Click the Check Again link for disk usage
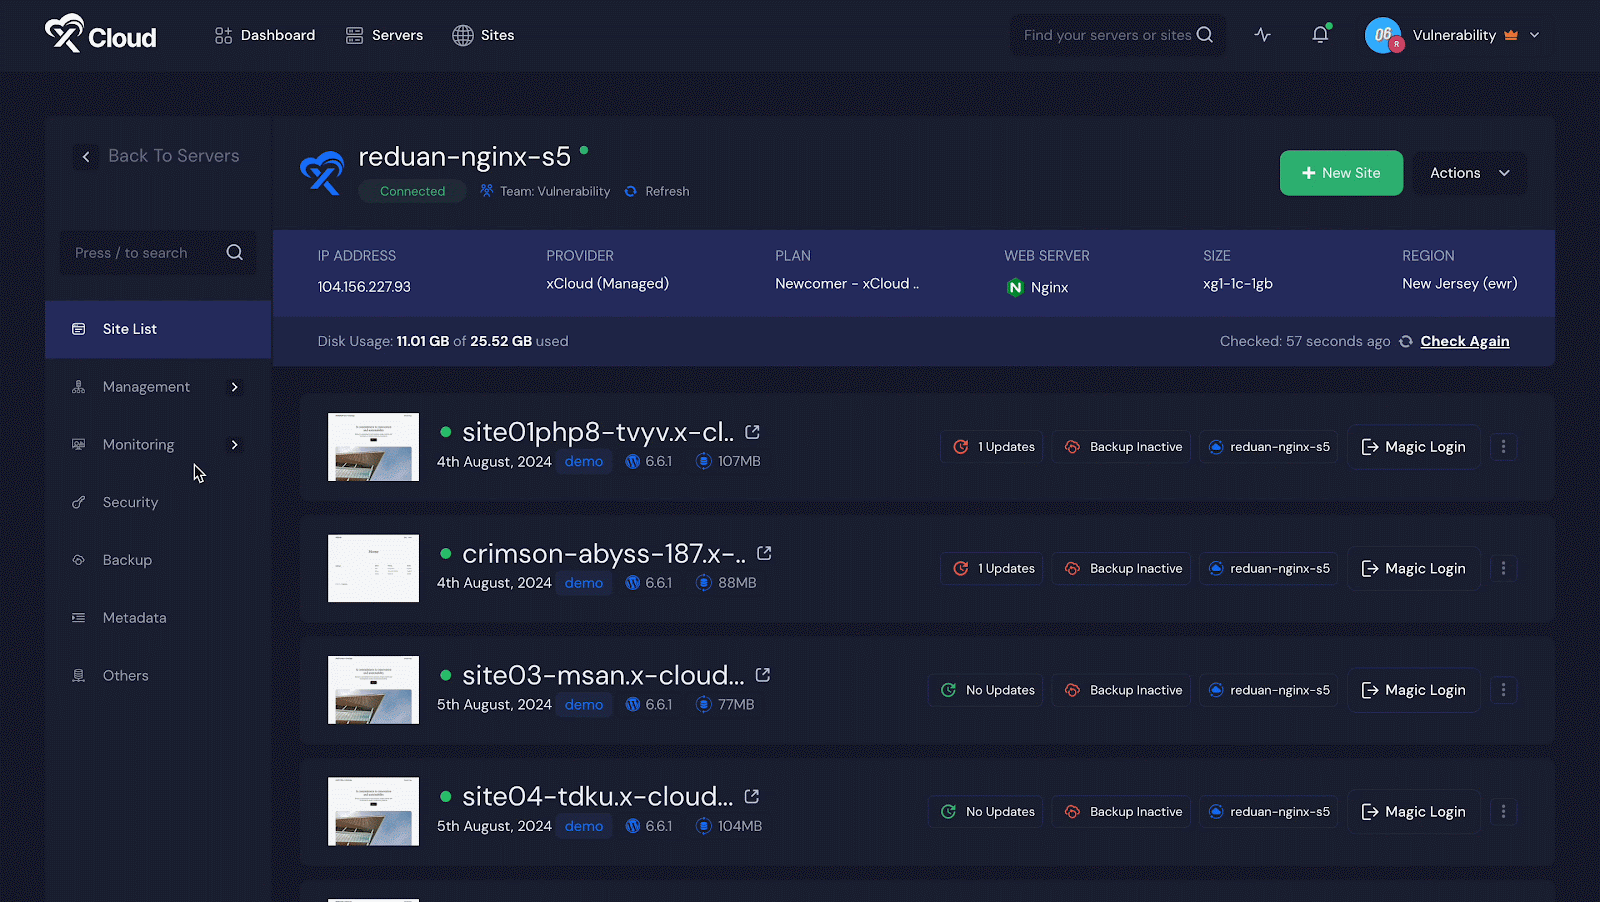Viewport: 1600px width, 902px height. pyautogui.click(x=1464, y=340)
